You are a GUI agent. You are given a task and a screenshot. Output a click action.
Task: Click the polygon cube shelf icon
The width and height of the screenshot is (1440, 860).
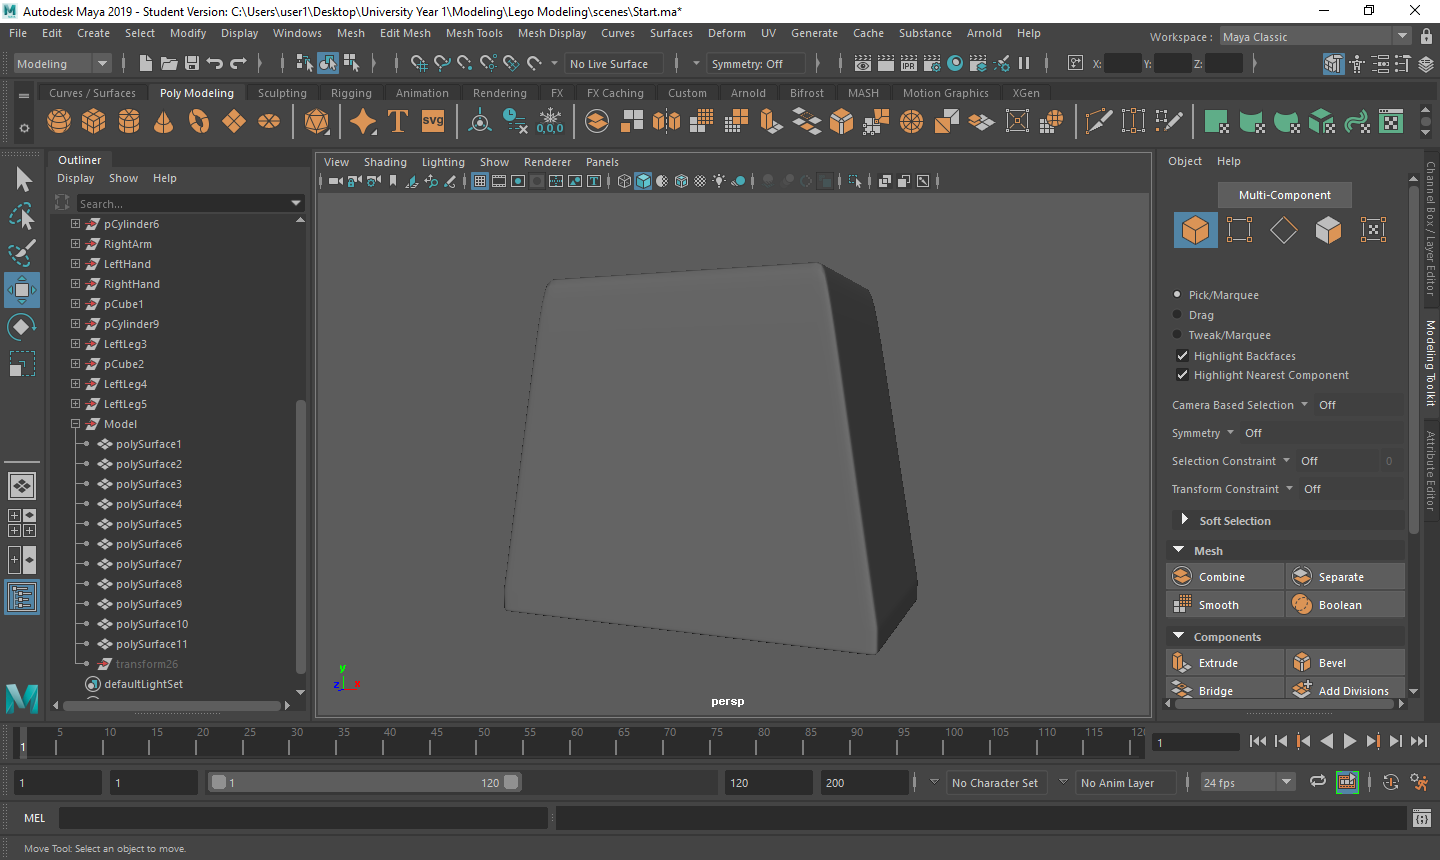tap(94, 122)
